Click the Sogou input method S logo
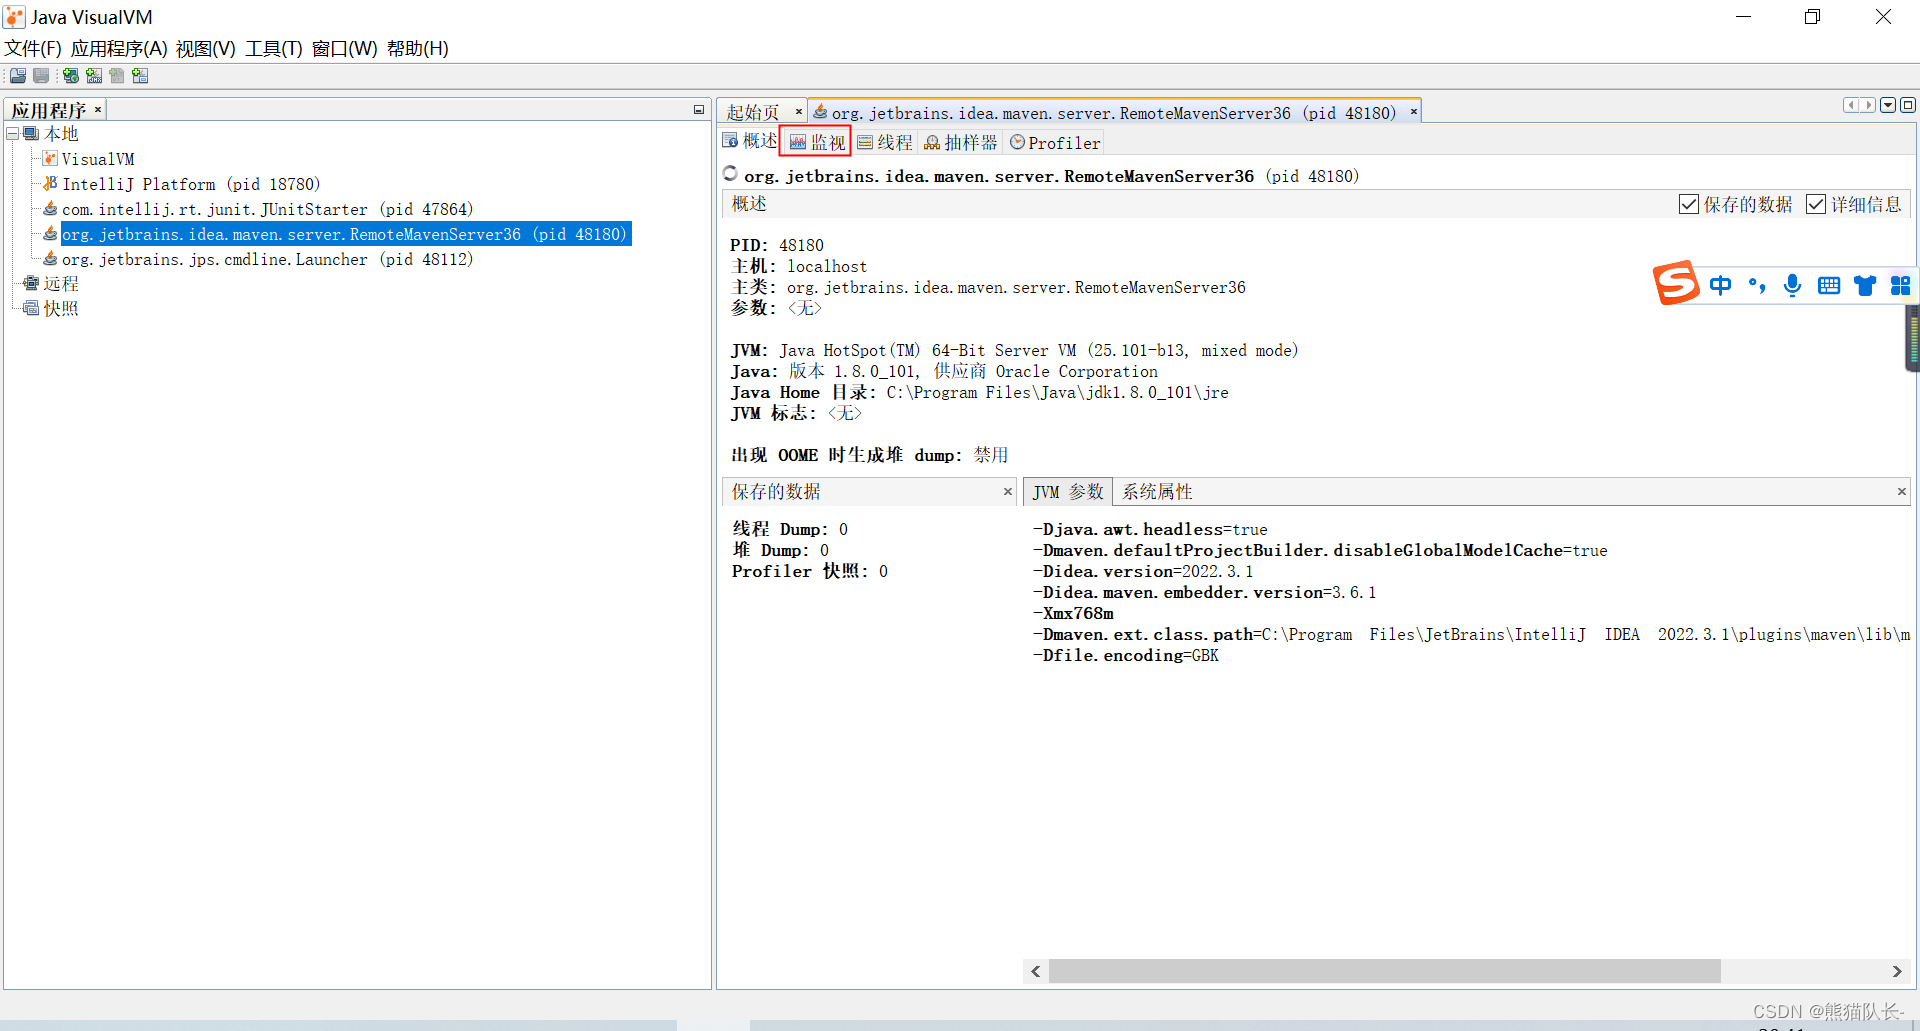1920x1031 pixels. (1676, 283)
